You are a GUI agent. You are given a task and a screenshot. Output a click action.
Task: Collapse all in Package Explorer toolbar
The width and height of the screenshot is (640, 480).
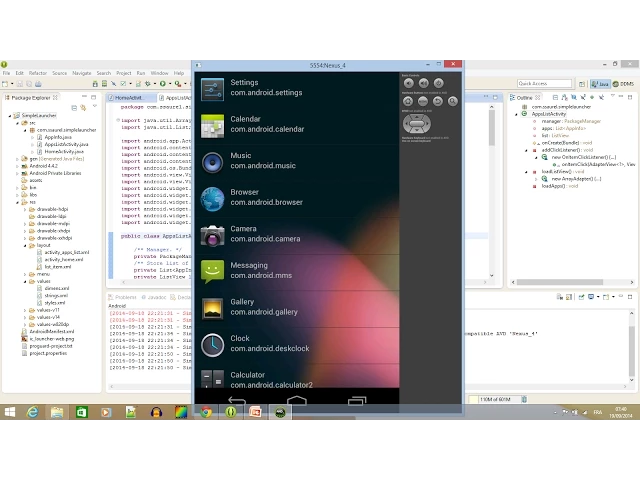[x=74, y=108]
